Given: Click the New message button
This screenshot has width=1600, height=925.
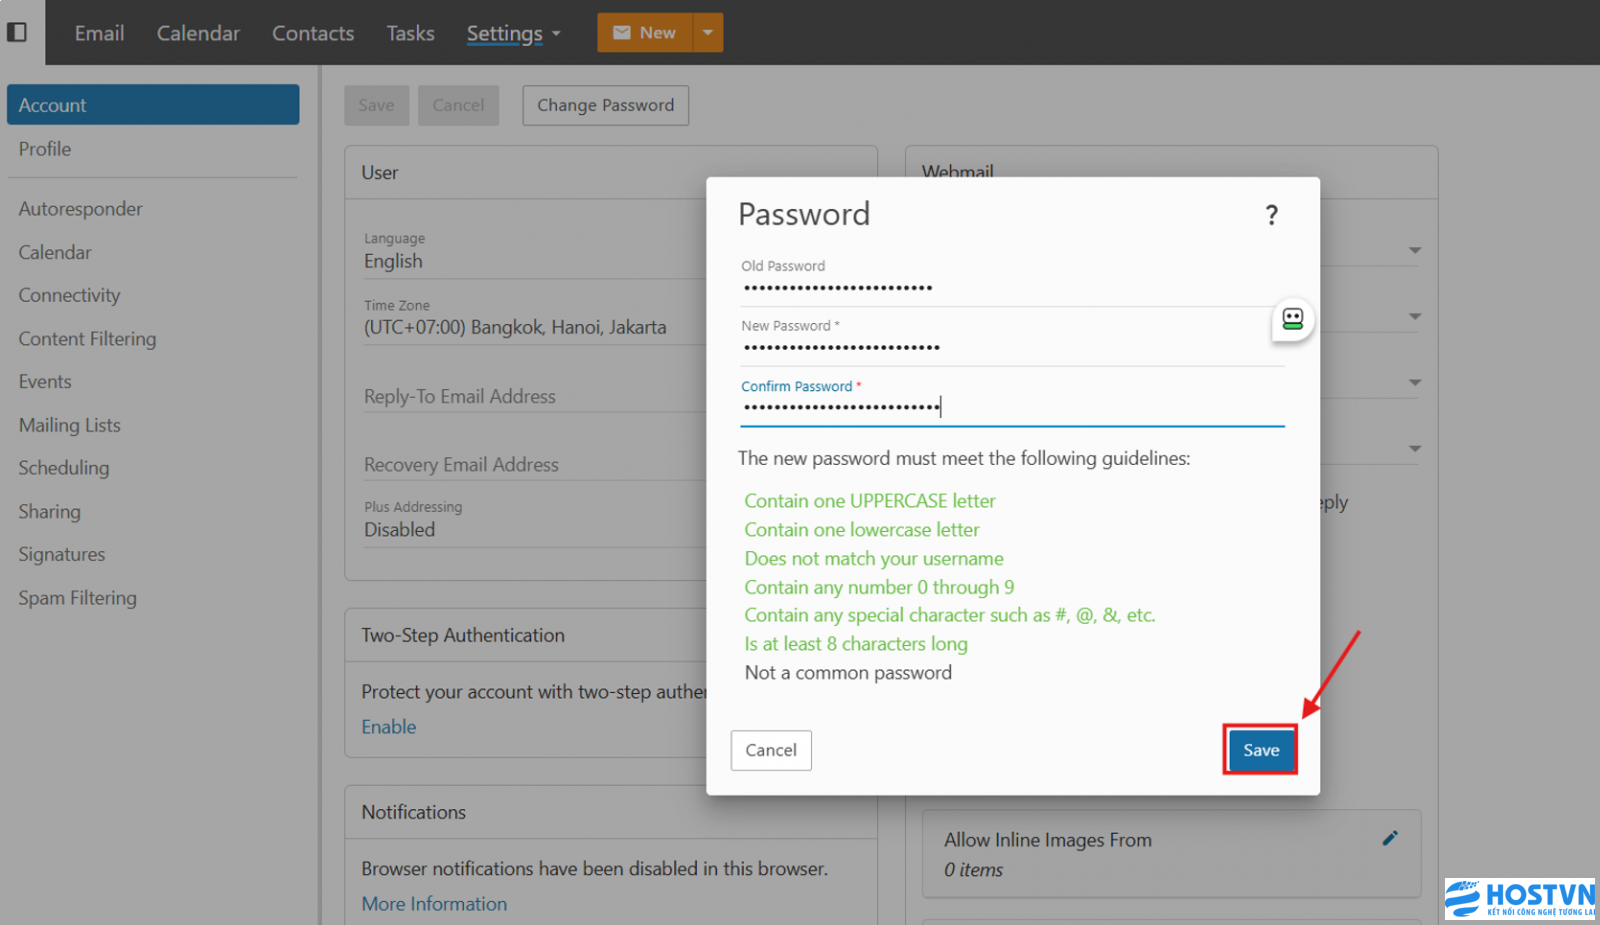Looking at the screenshot, I should pyautogui.click(x=645, y=33).
